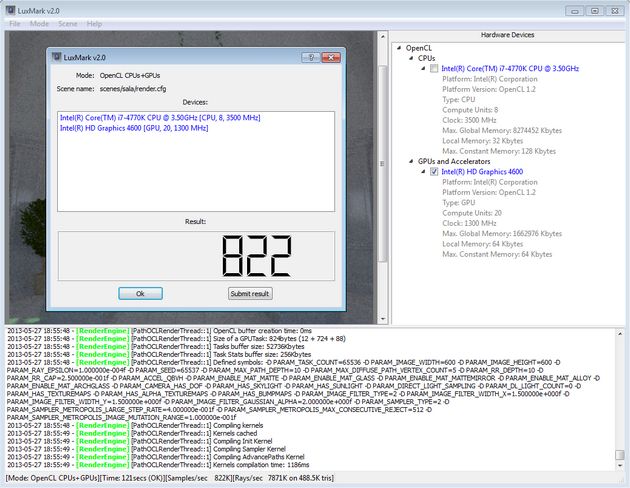Close the main LuxMark window

point(615,11)
